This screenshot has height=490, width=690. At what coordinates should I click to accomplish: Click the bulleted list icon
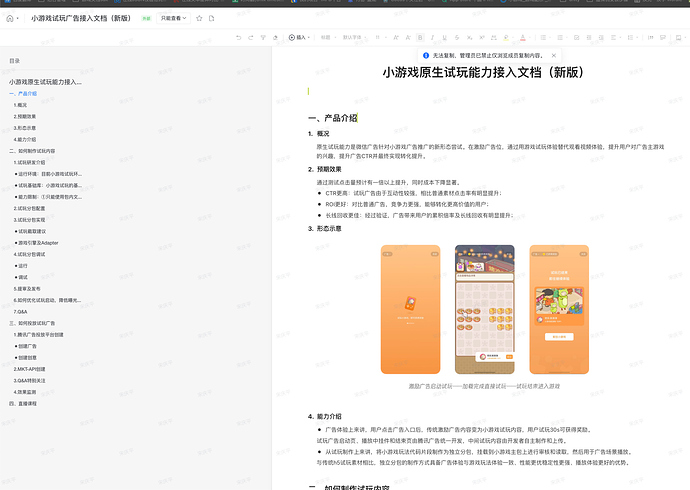pyautogui.click(x=543, y=37)
